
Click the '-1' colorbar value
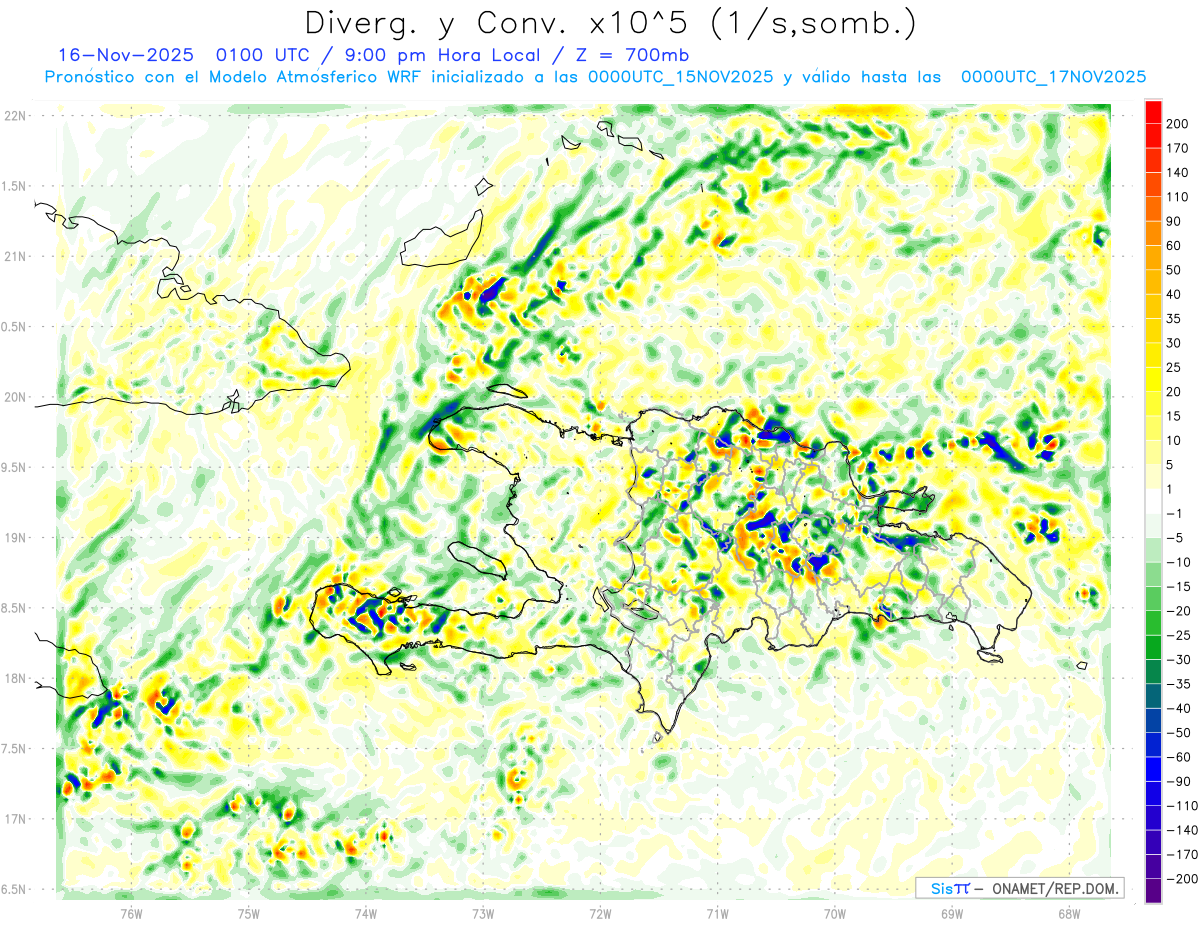pyautogui.click(x=1175, y=514)
